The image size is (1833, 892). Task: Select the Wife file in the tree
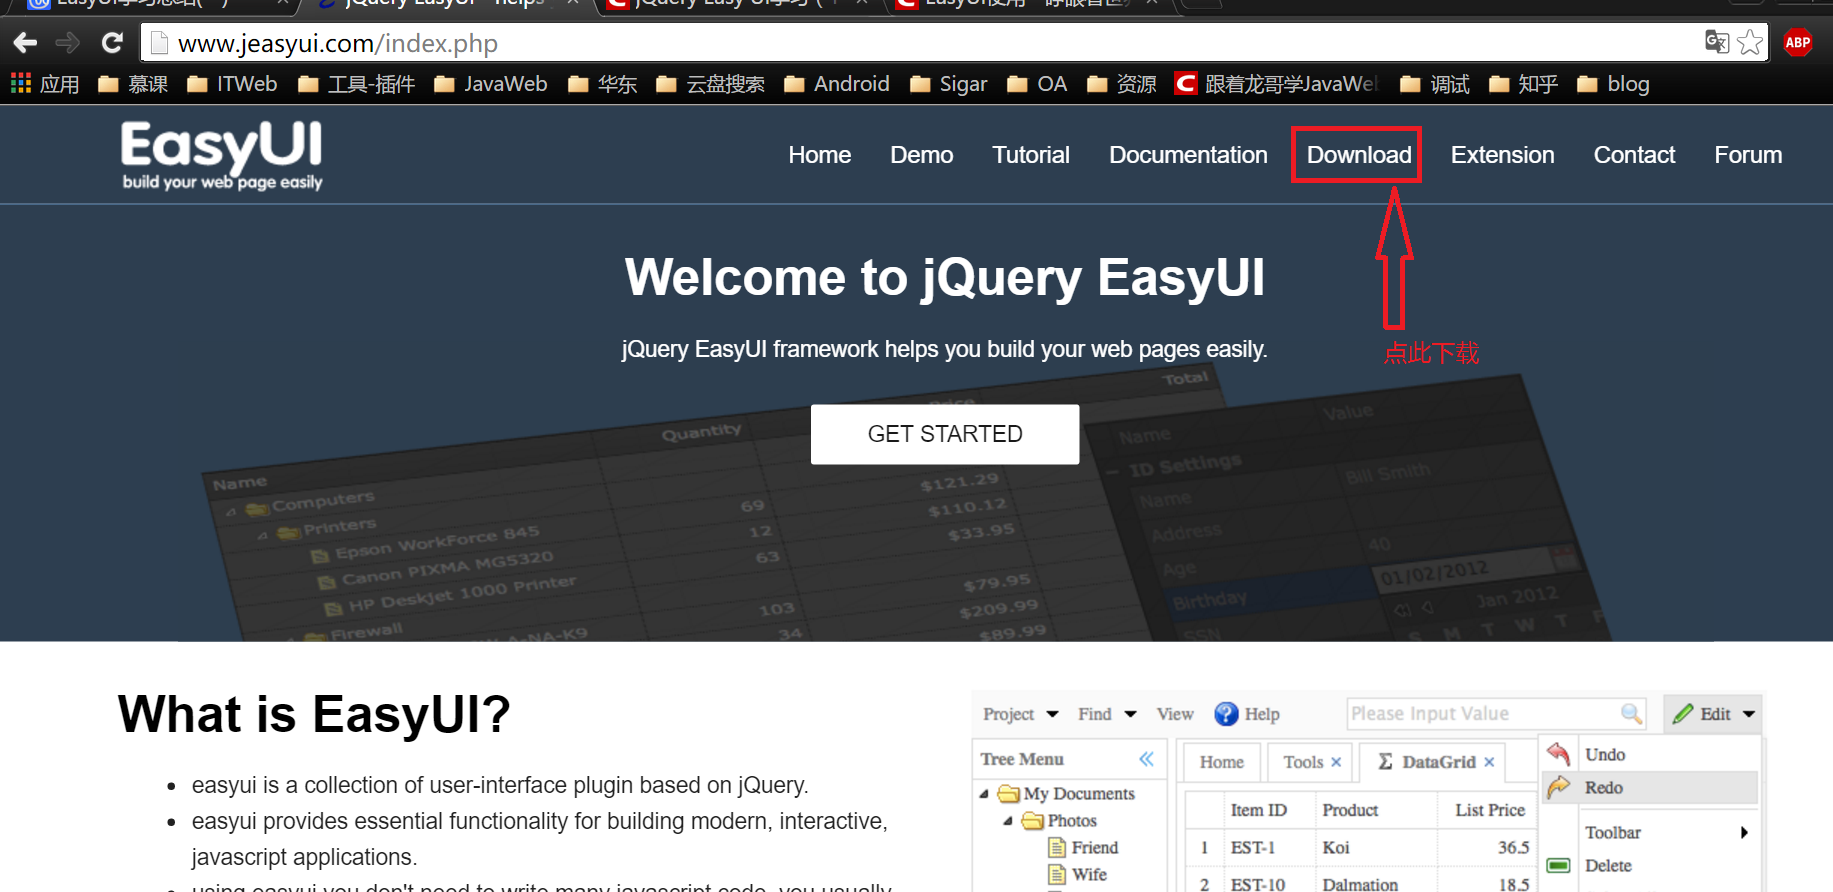pos(1078,875)
